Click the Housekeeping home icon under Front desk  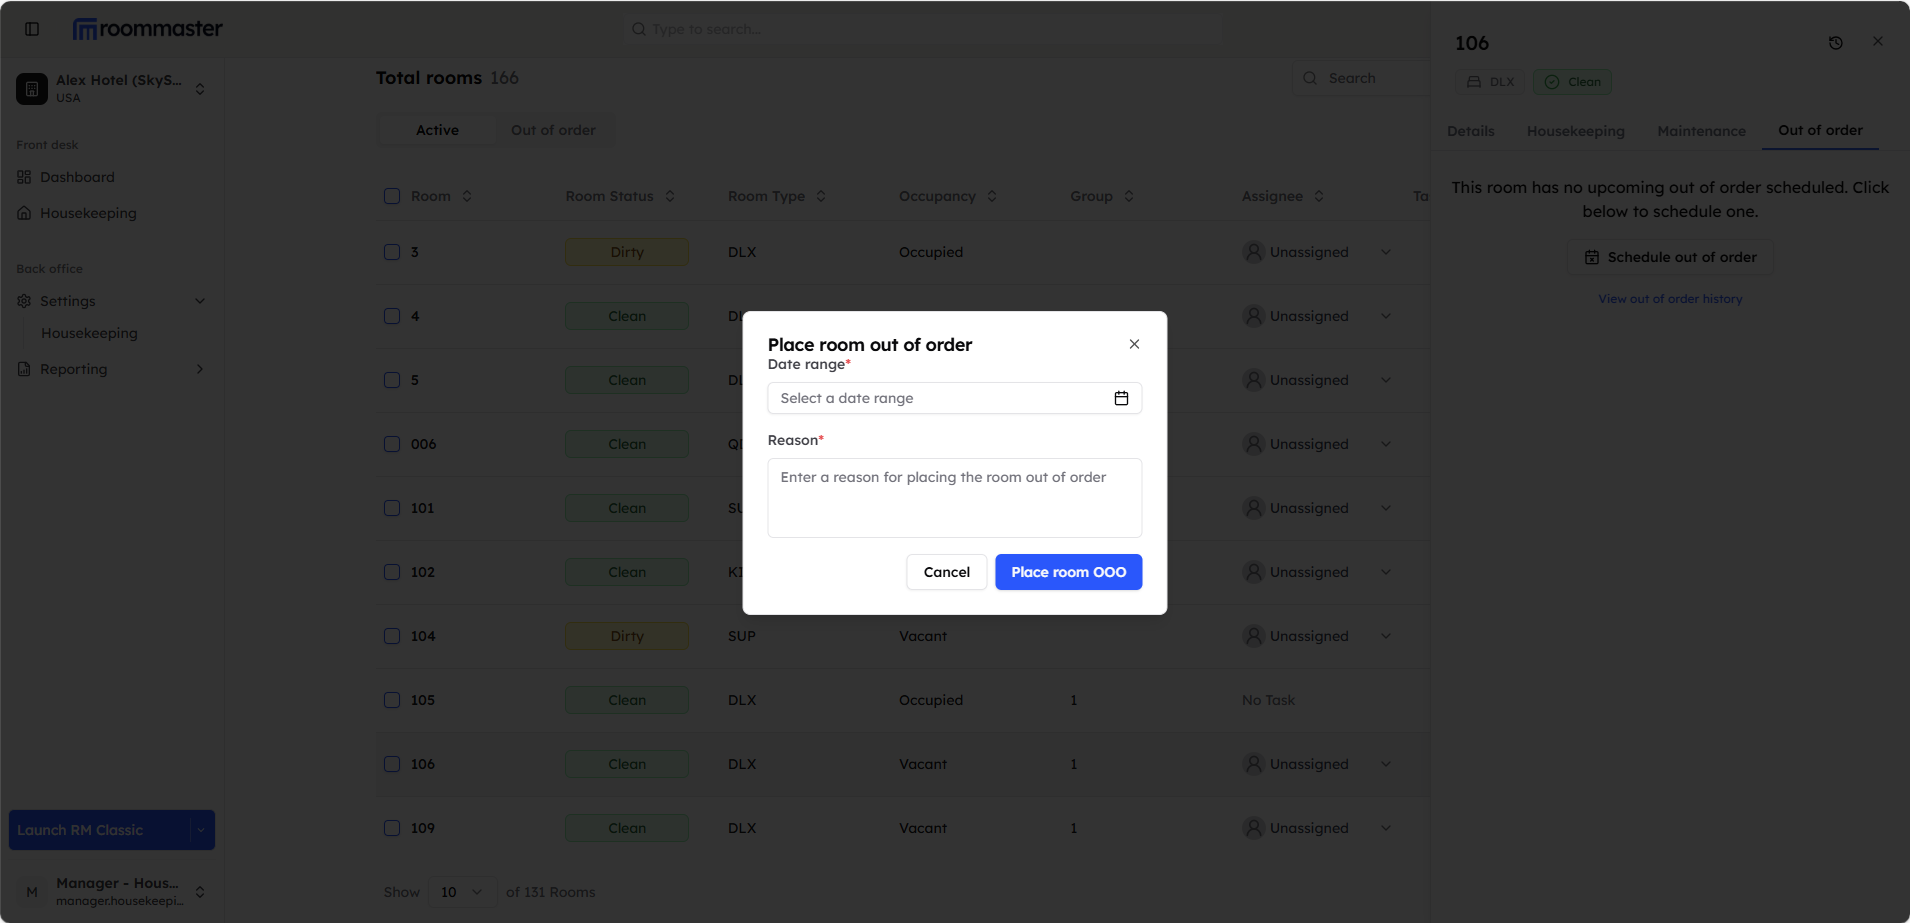(24, 213)
